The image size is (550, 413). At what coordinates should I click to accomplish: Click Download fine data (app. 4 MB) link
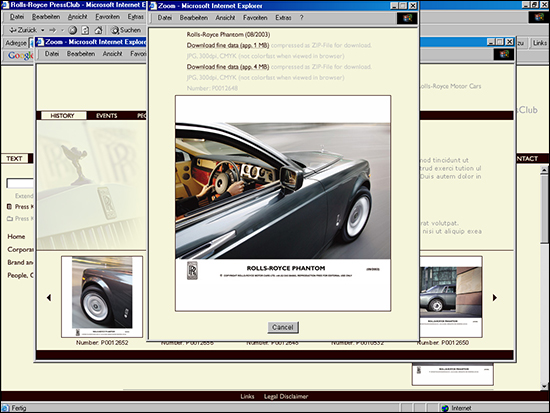pos(228,67)
